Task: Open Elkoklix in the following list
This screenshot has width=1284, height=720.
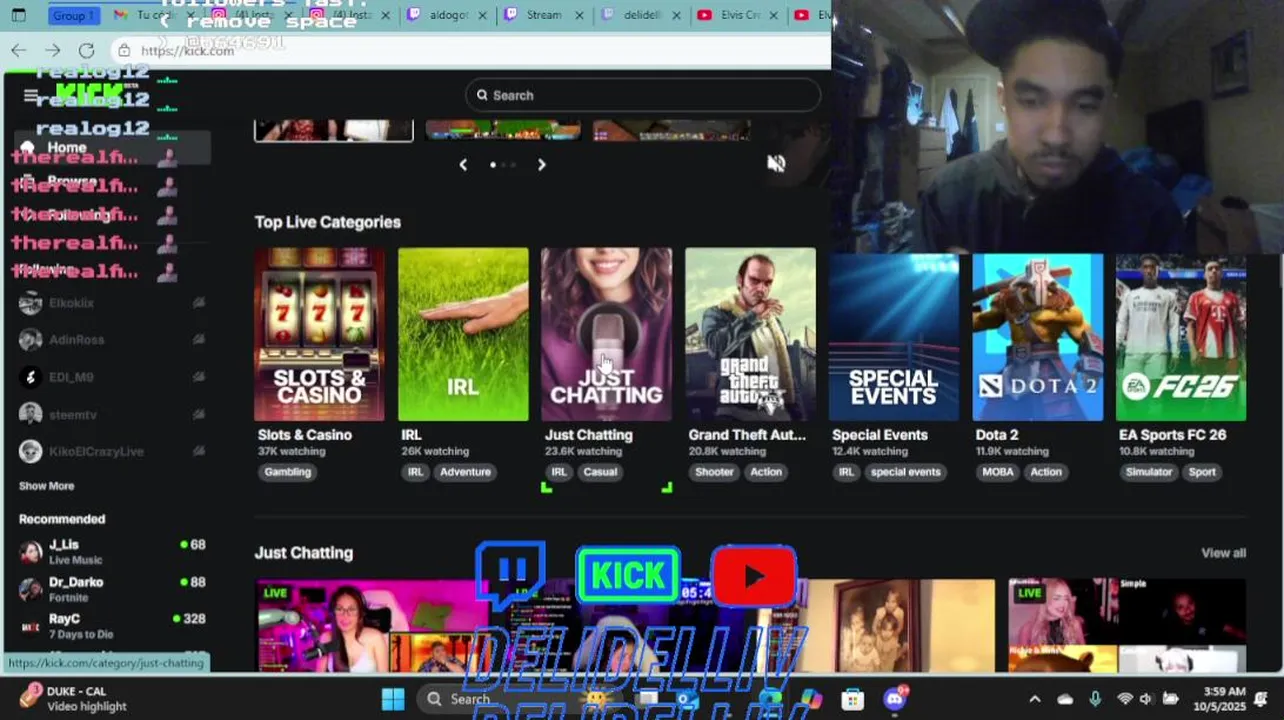Action: point(112,303)
